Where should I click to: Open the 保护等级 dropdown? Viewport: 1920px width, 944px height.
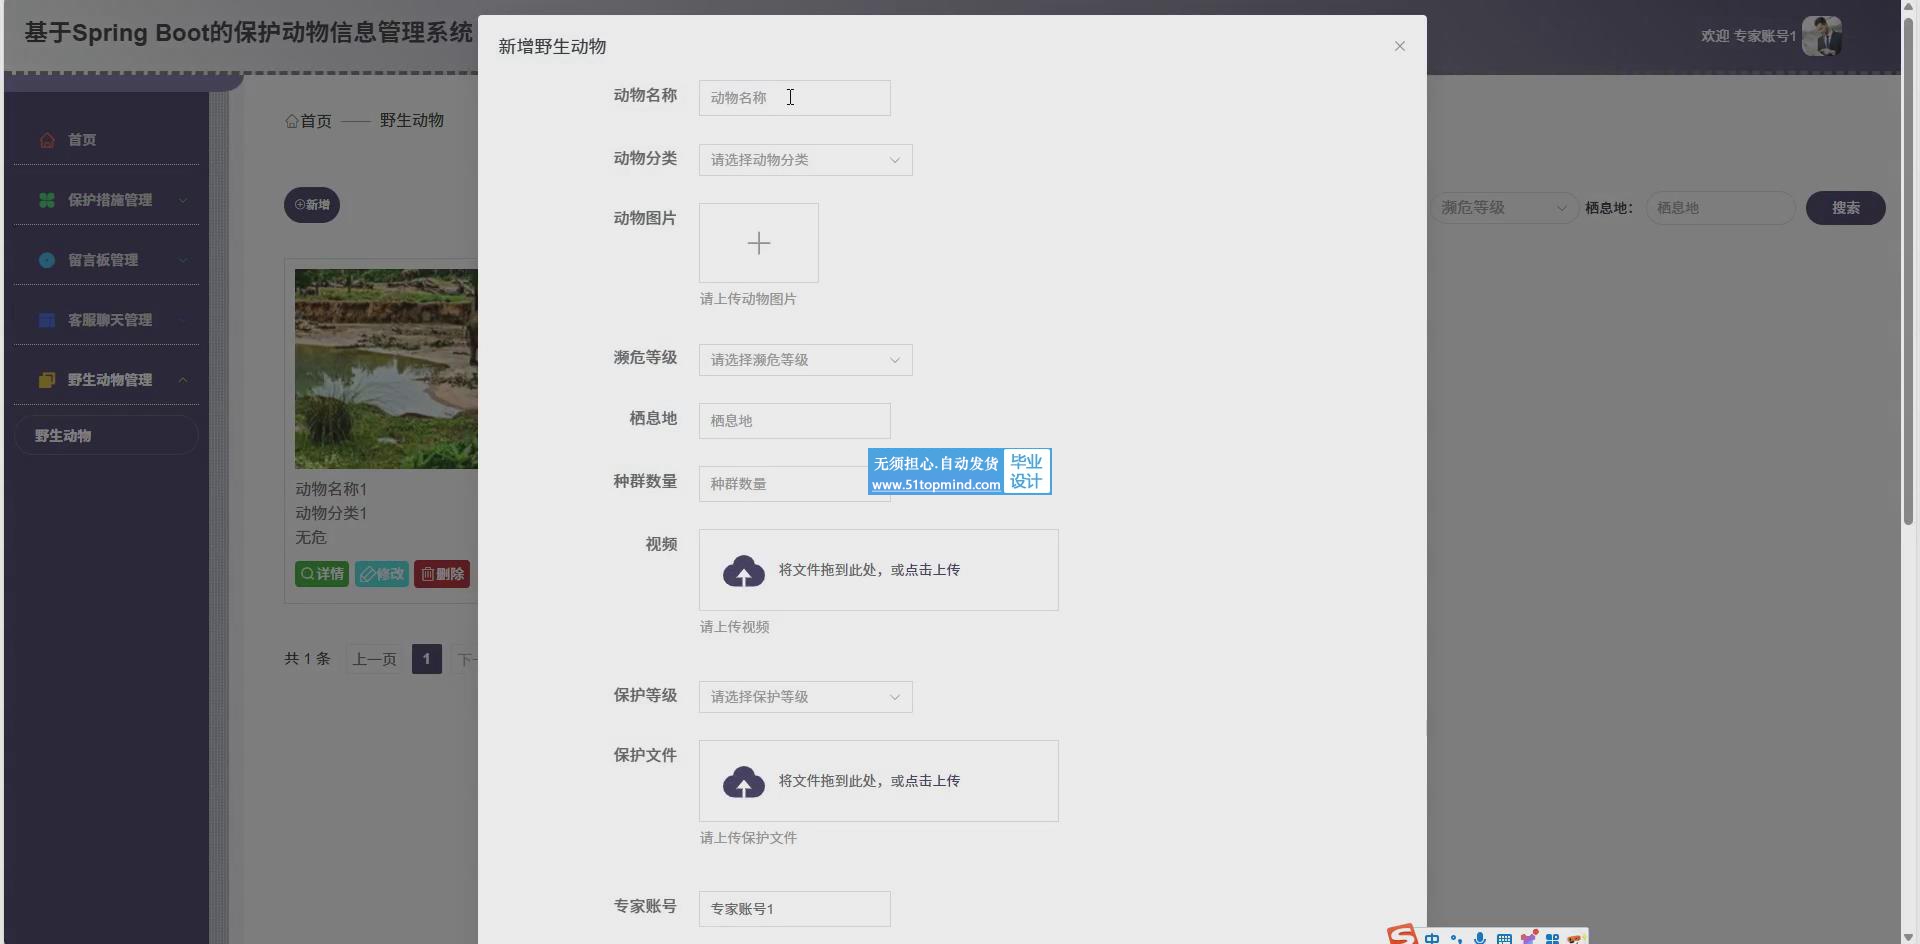pos(805,697)
